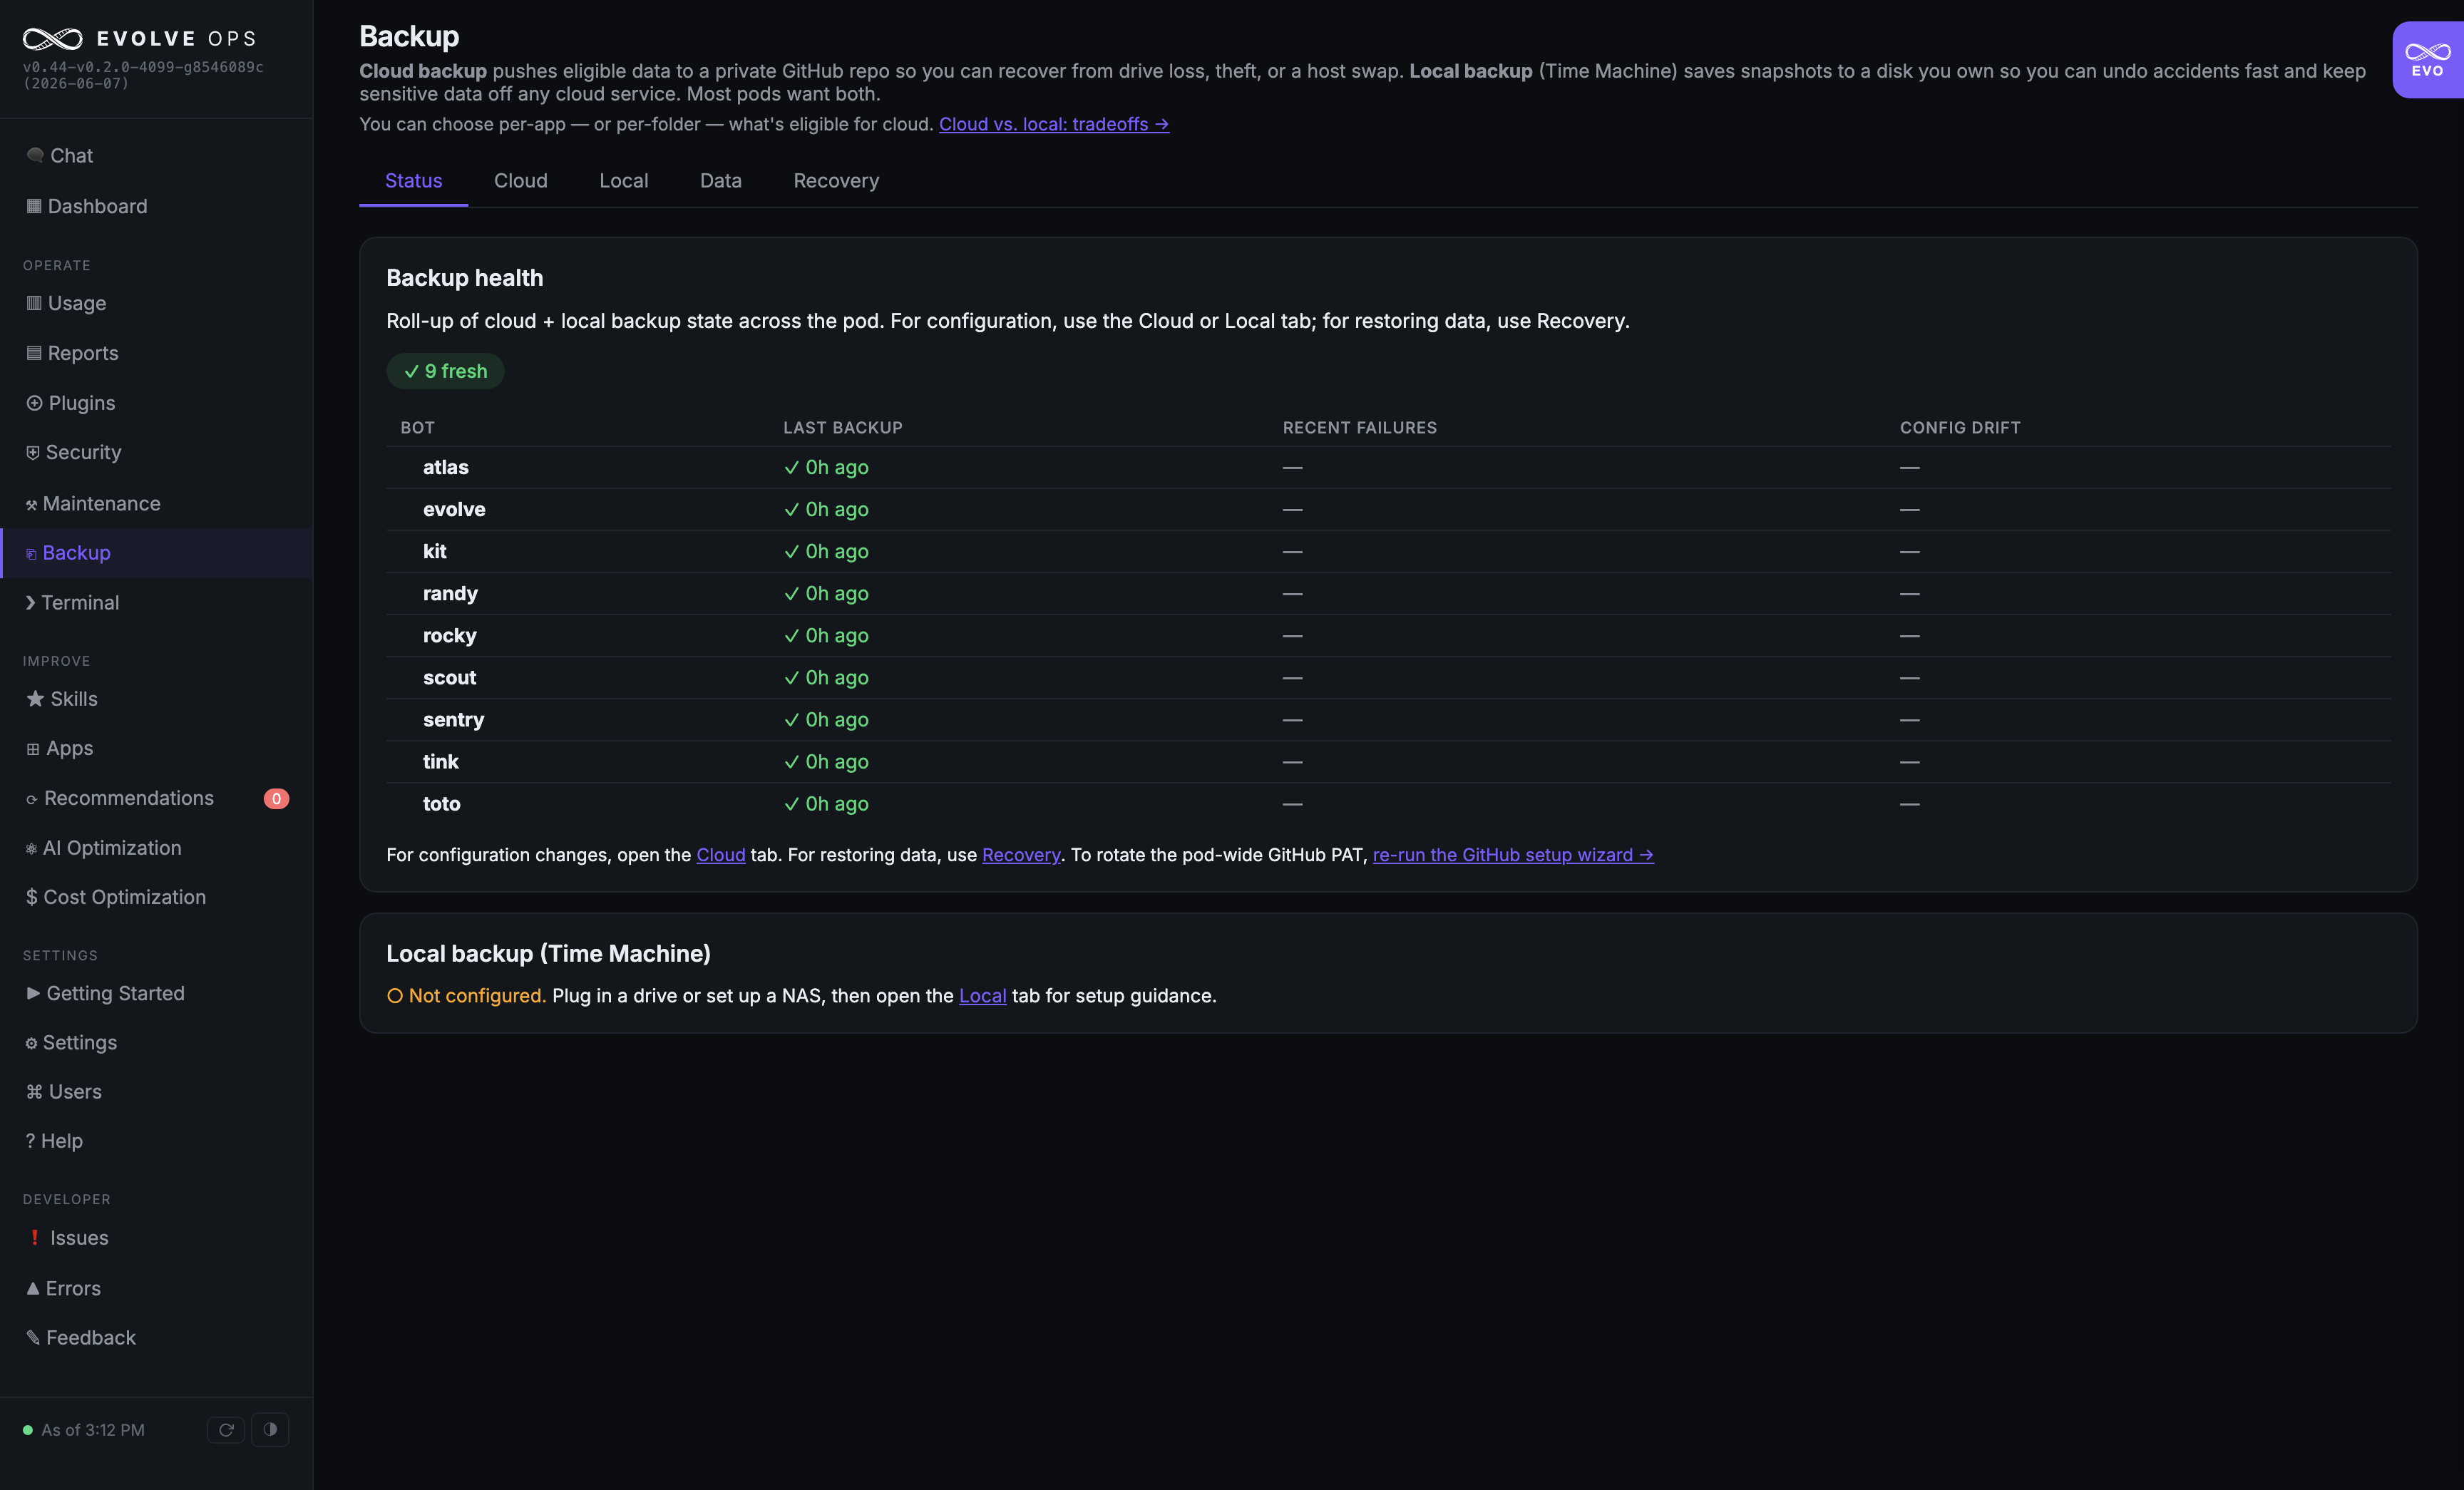Click the 0h ago value for toto
The width and height of the screenshot is (2464, 1490).
[826, 803]
